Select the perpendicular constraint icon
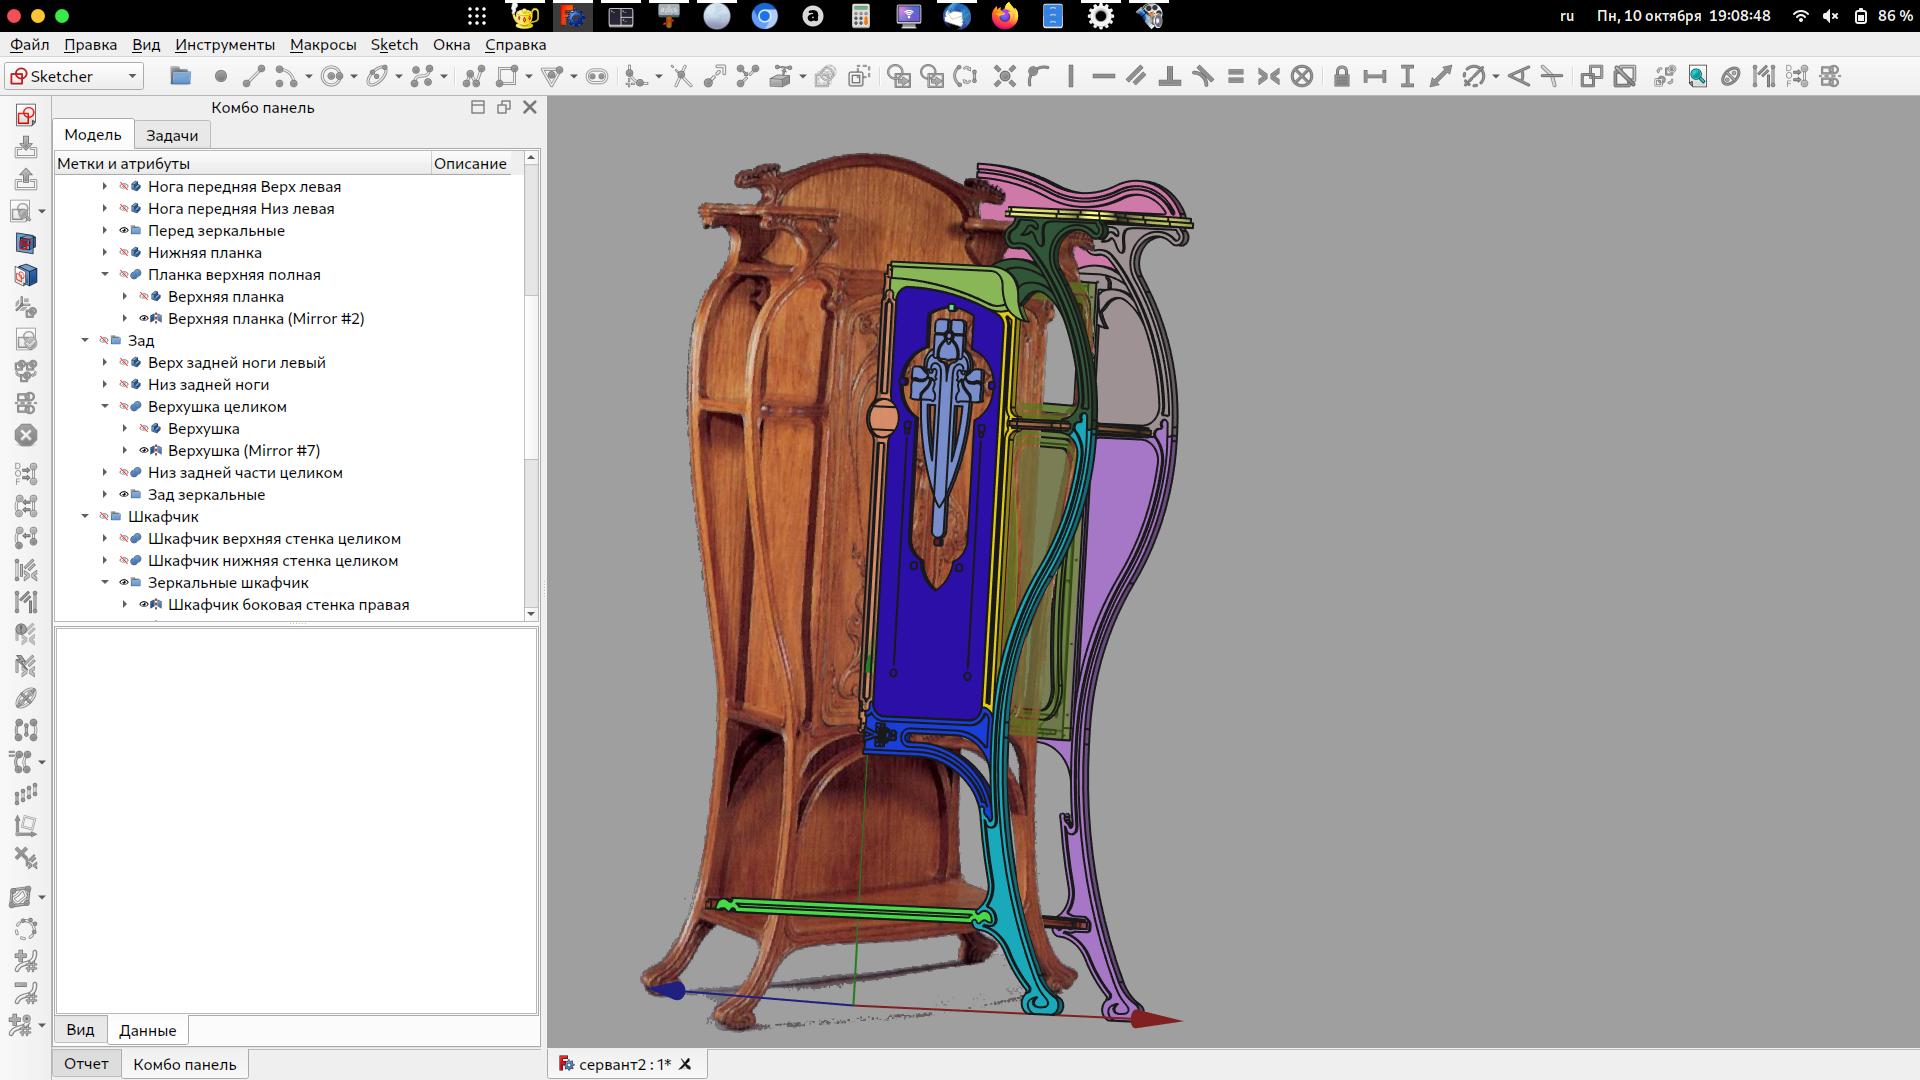The image size is (1920, 1080). click(x=1169, y=76)
